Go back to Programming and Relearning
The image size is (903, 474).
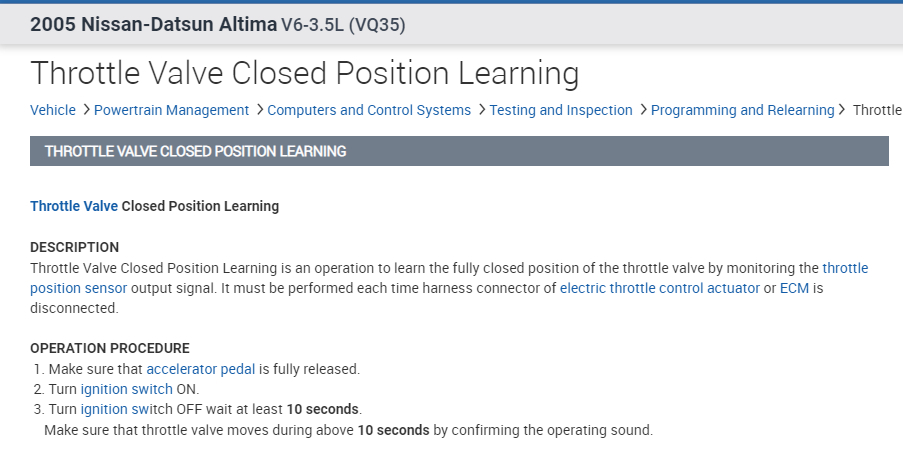[742, 110]
